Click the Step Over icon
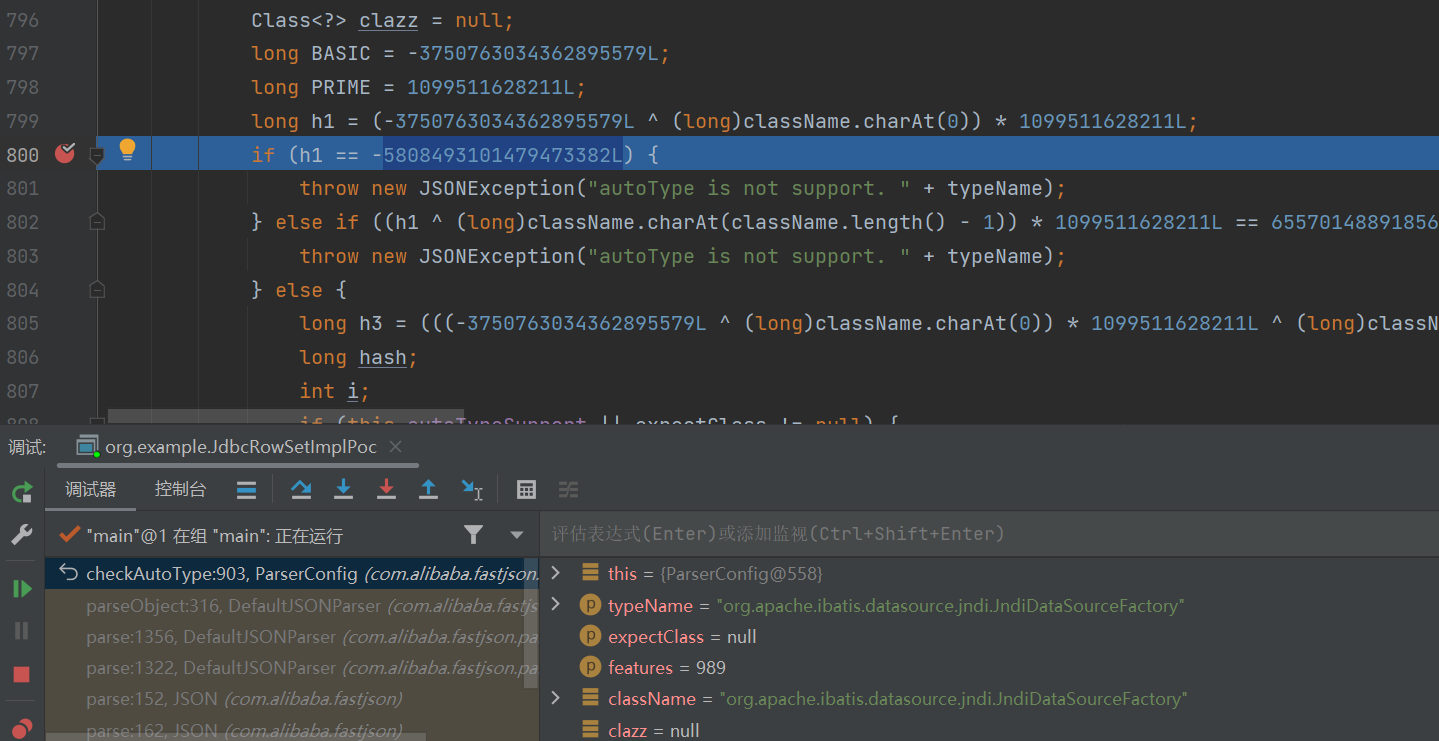 pyautogui.click(x=300, y=489)
